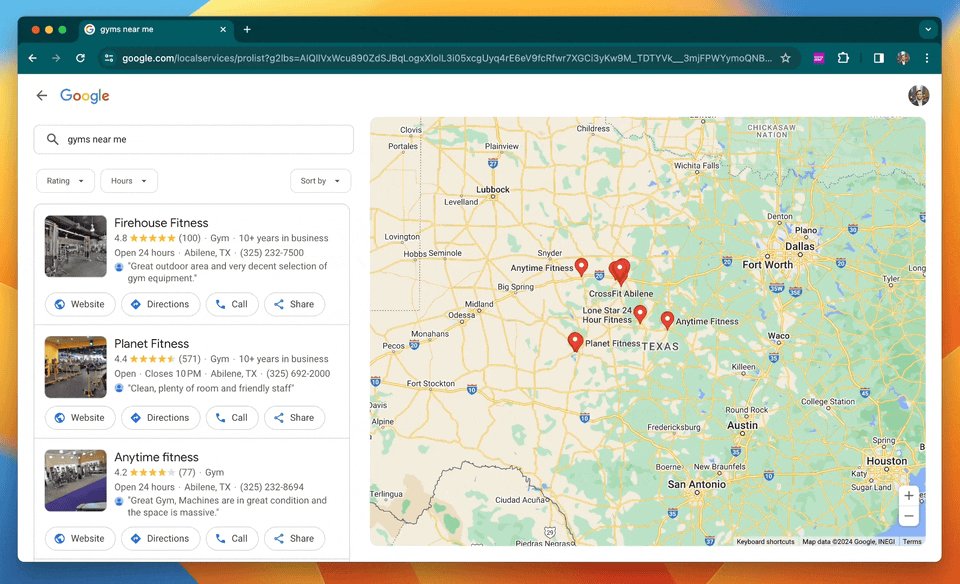Screen dimensions: 960x584
Task: Click phone number (325) 692-2000
Action: (x=298, y=373)
